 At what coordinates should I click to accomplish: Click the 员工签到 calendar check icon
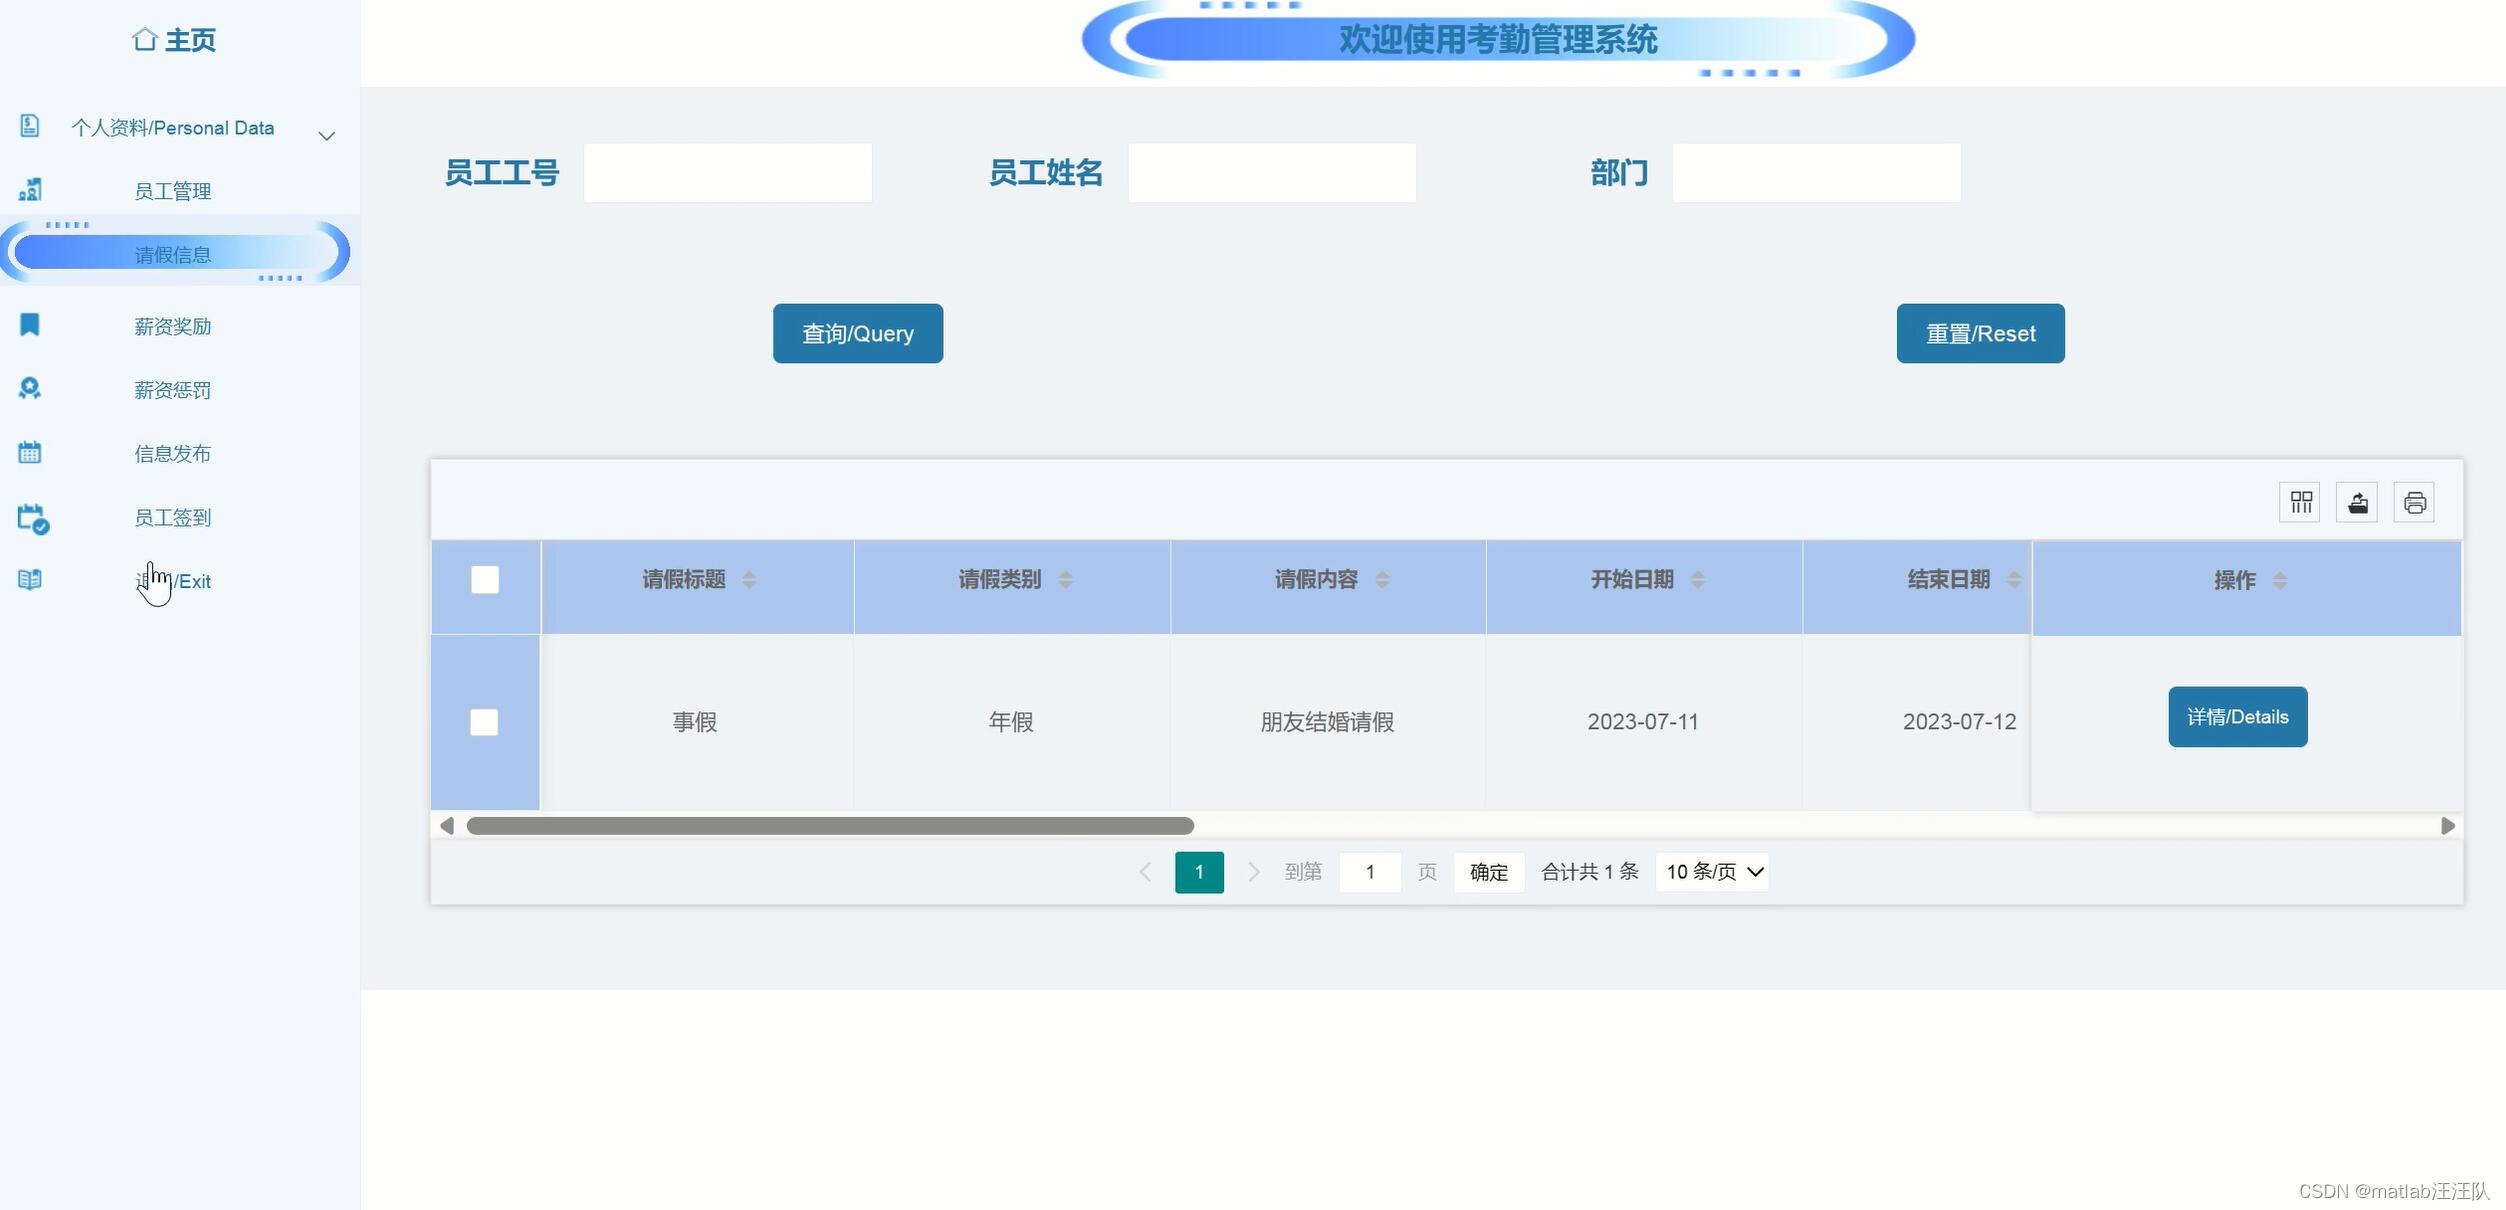32,518
